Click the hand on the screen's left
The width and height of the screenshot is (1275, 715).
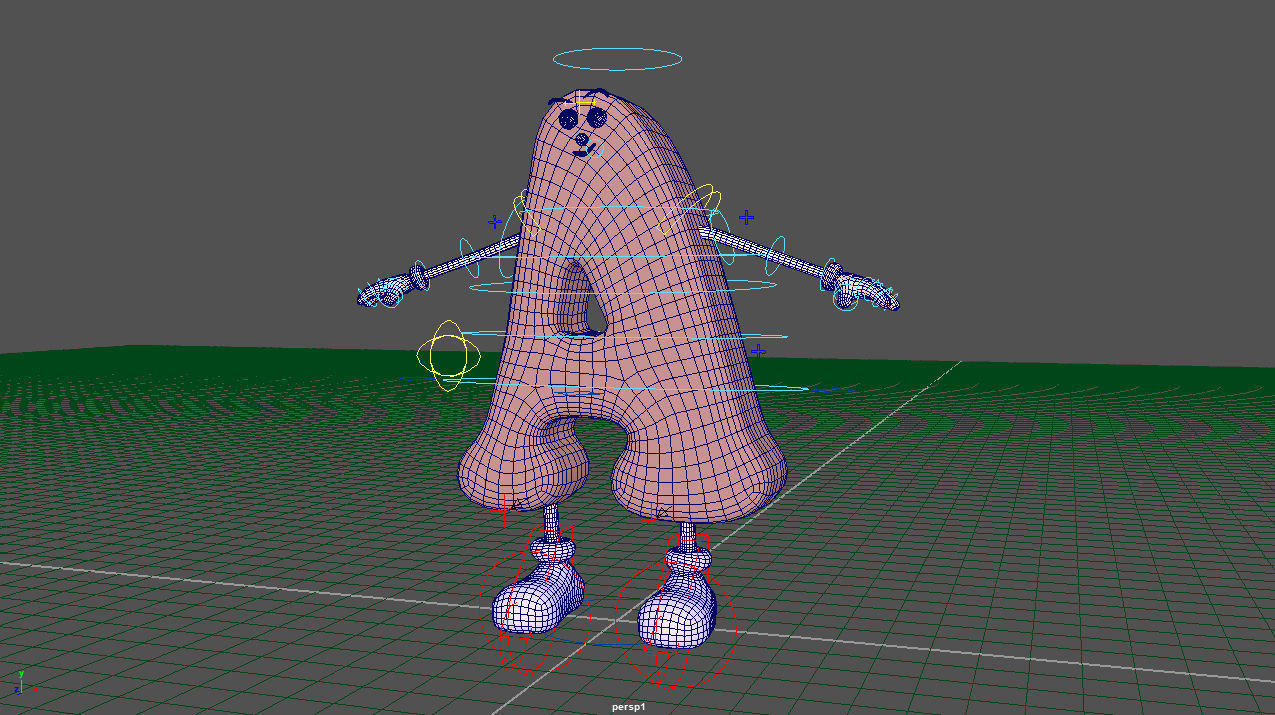coord(383,291)
